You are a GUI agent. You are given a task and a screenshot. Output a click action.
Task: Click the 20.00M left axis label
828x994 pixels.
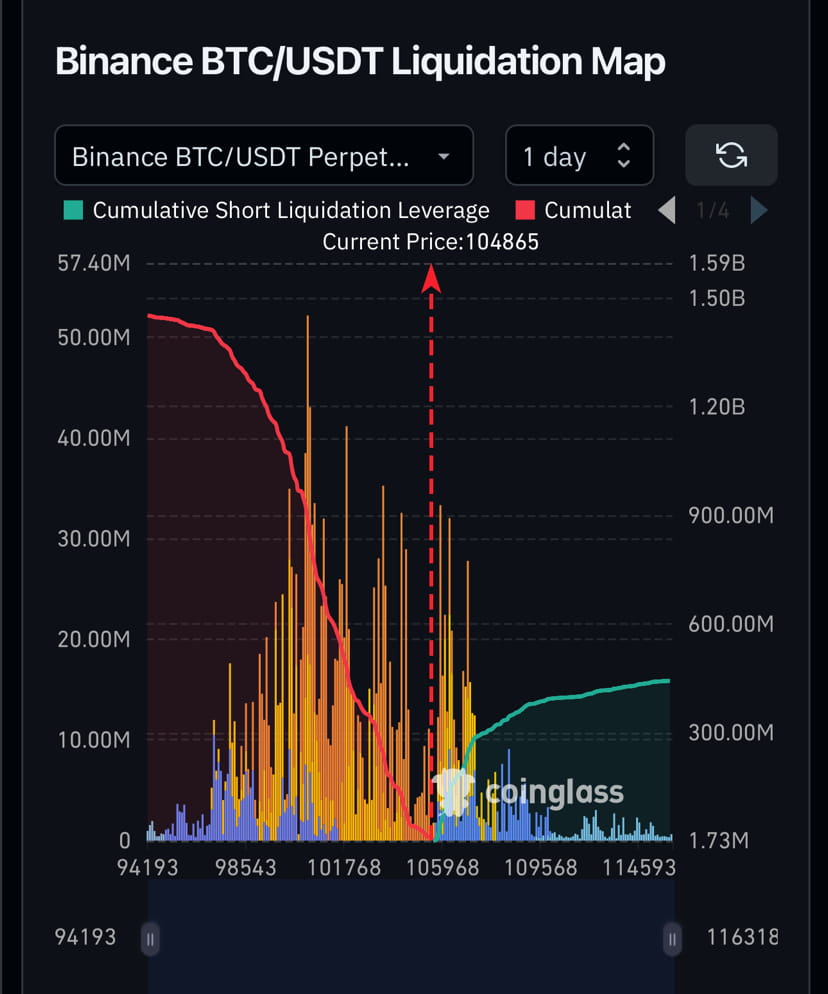point(93,639)
